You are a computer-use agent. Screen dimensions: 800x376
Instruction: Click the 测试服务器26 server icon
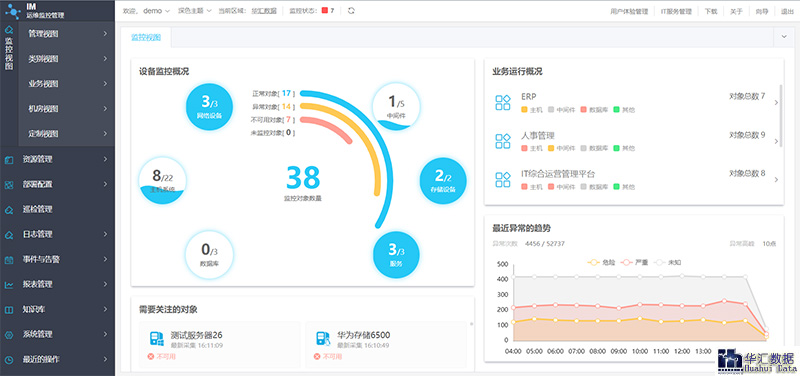(157, 339)
